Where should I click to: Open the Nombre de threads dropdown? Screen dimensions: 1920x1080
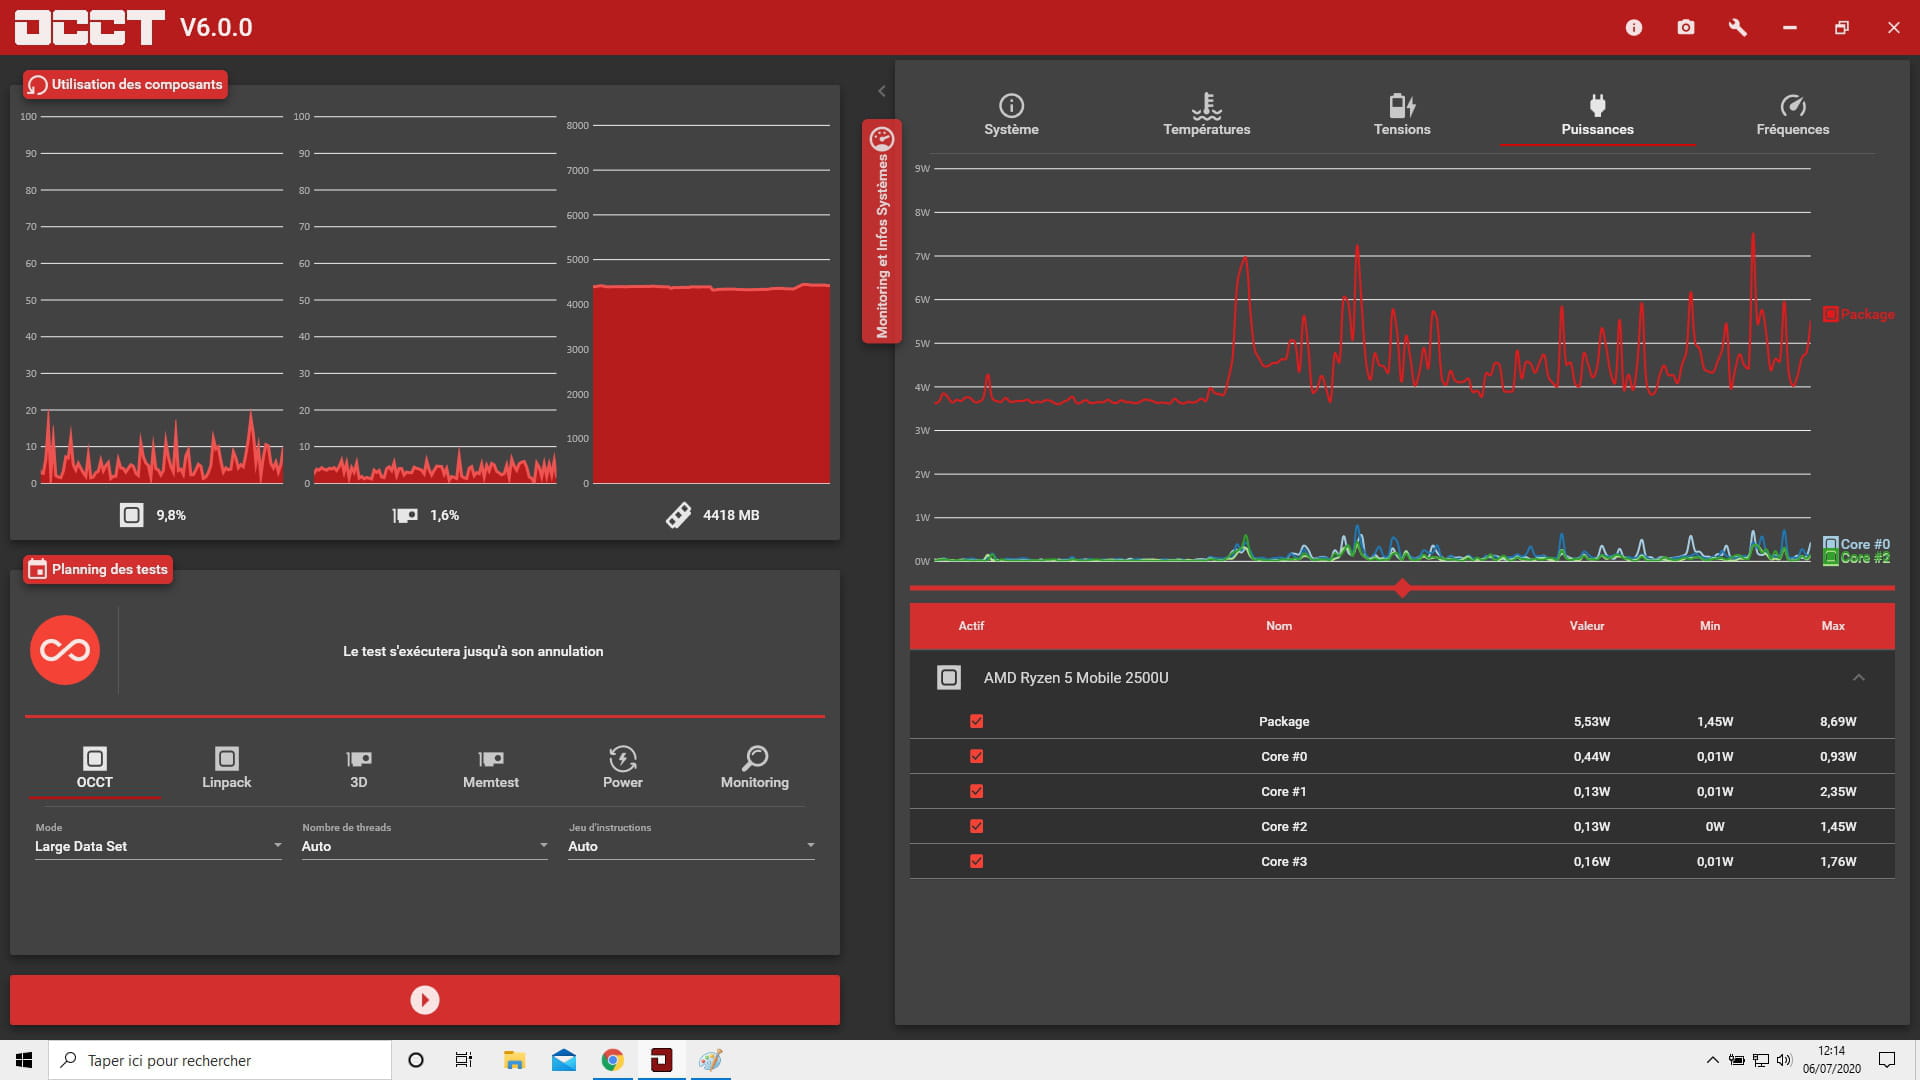(x=425, y=846)
